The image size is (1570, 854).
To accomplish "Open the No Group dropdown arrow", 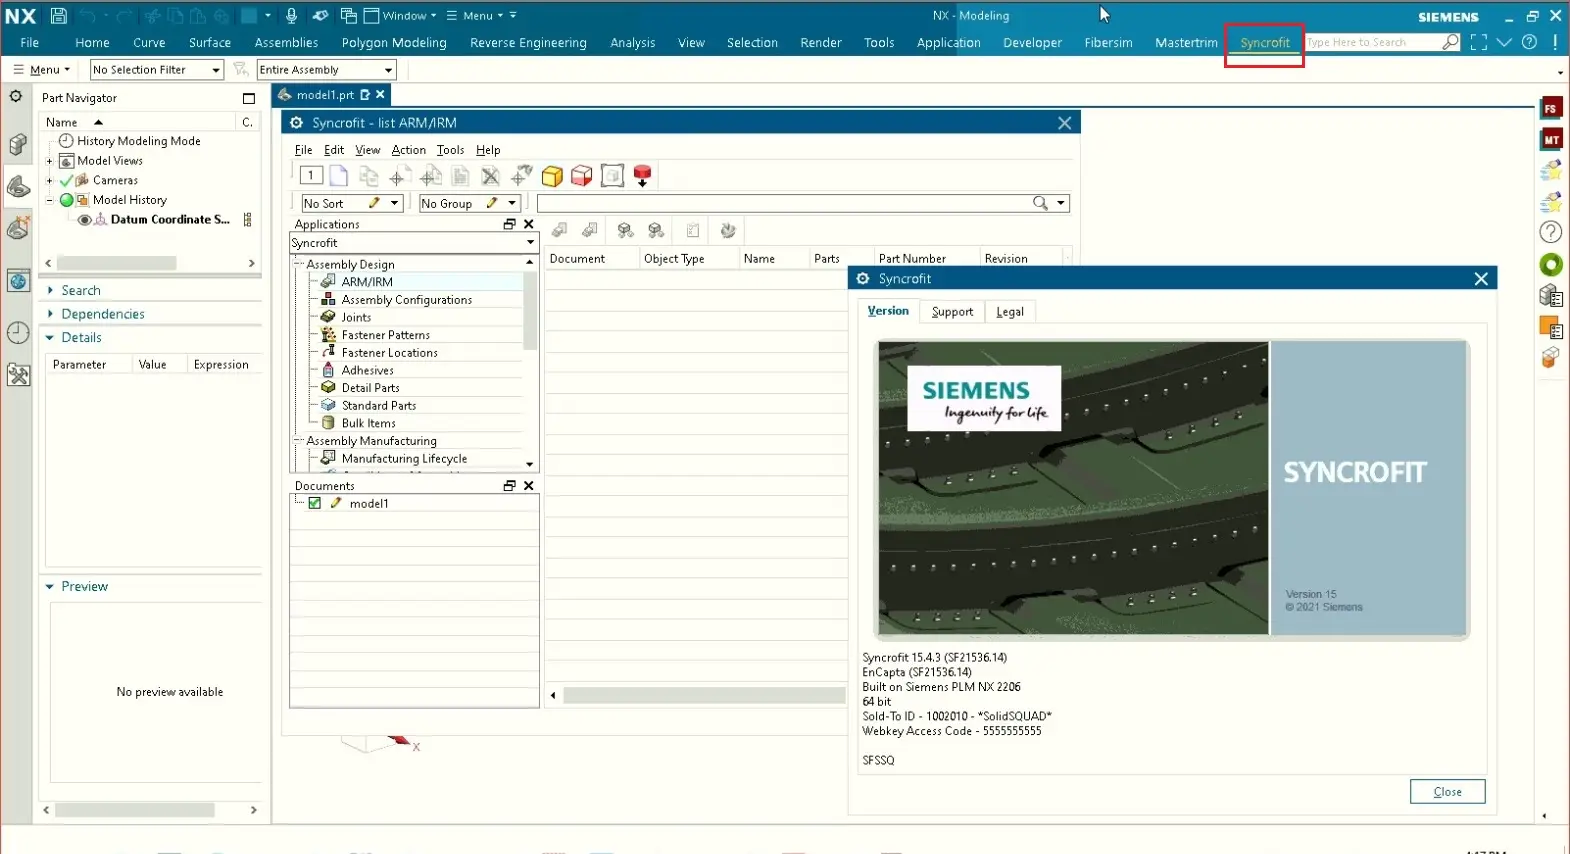I will [512, 203].
